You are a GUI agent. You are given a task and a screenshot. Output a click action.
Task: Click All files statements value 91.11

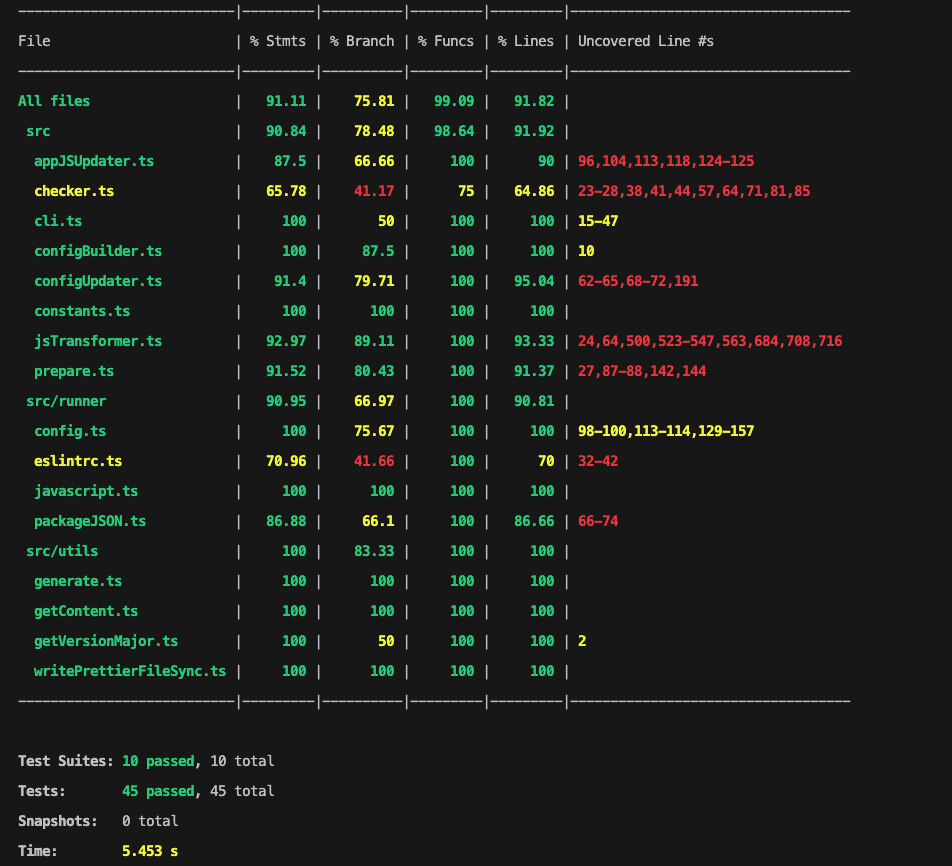pos(286,101)
